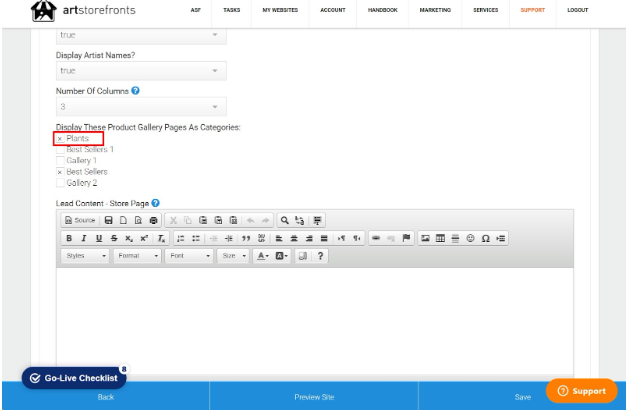The height and width of the screenshot is (410, 629).
Task: Click the Preview Site button
Action: click(314, 397)
